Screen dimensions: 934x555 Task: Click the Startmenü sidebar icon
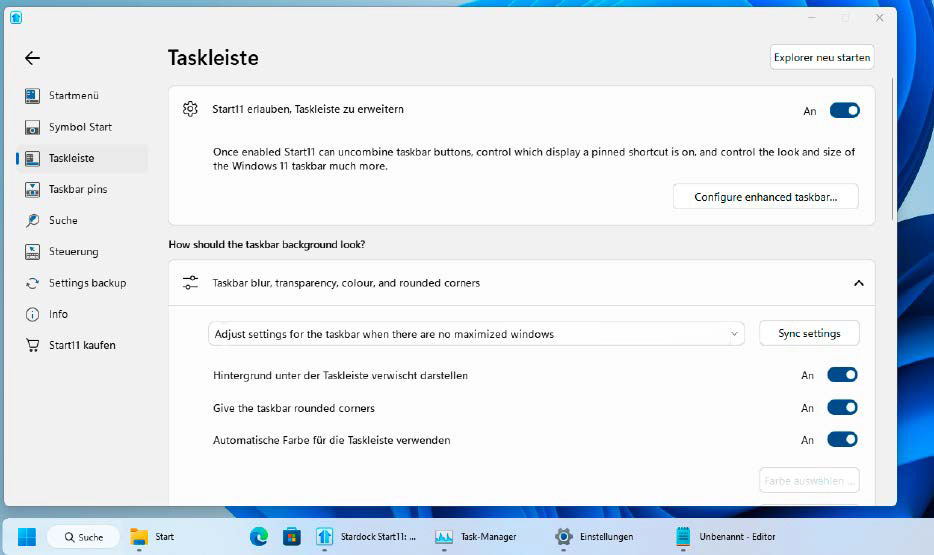[32, 95]
